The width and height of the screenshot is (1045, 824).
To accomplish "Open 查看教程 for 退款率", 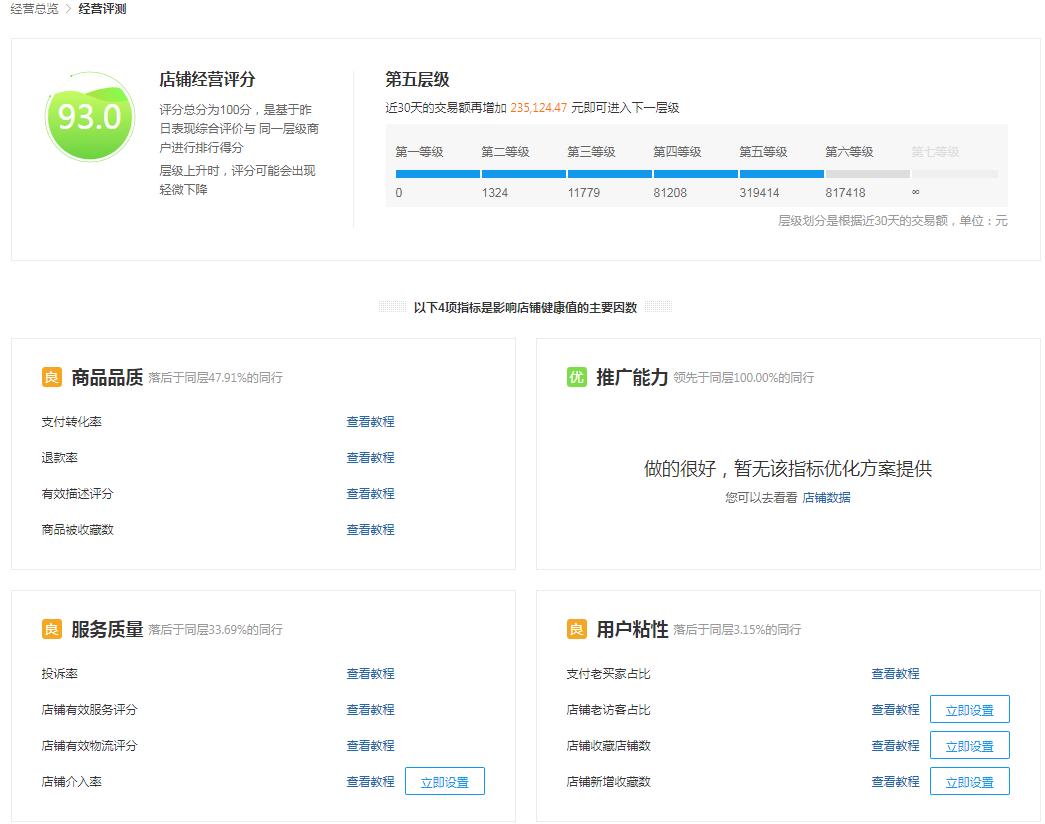I will tap(369, 457).
